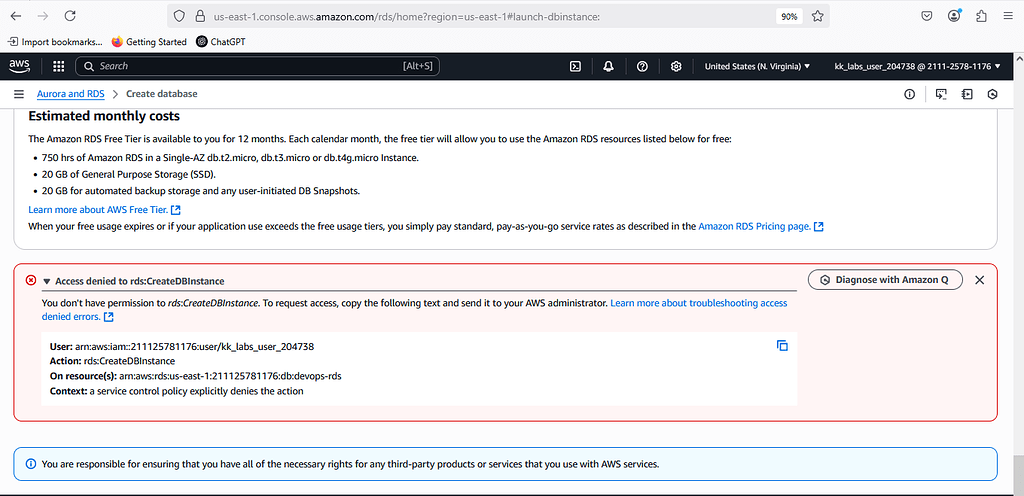The width and height of the screenshot is (1024, 496).
Task: Copy the access denied error text
Action: click(782, 346)
